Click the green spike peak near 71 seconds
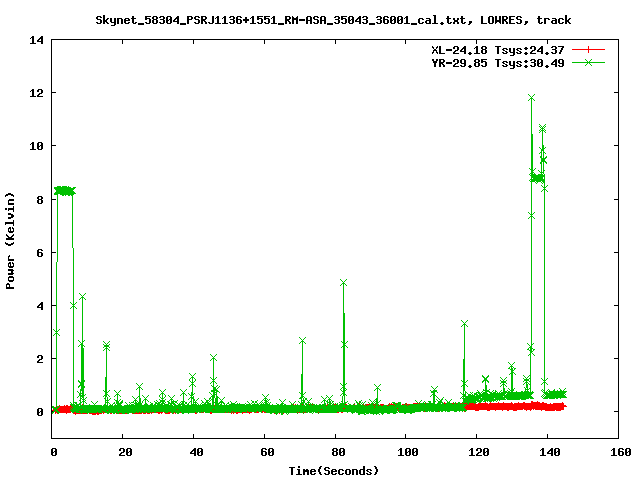This screenshot has height=480, width=640. click(x=302, y=340)
